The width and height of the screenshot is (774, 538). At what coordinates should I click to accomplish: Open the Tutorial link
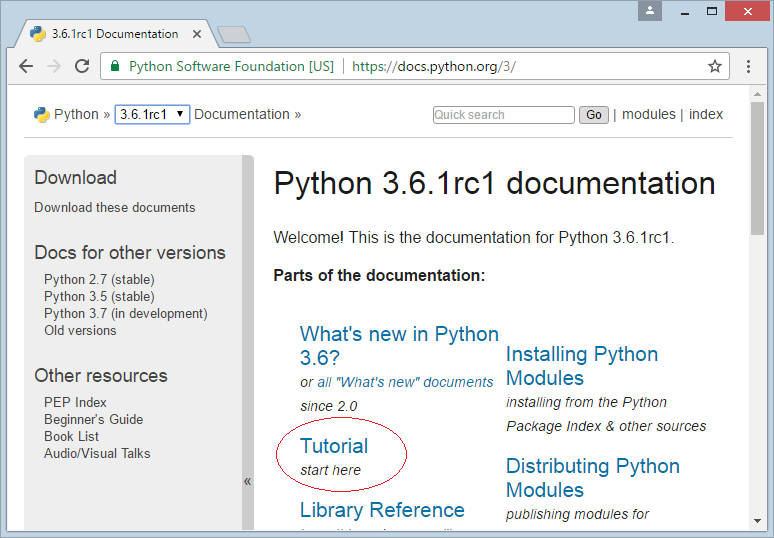(334, 446)
